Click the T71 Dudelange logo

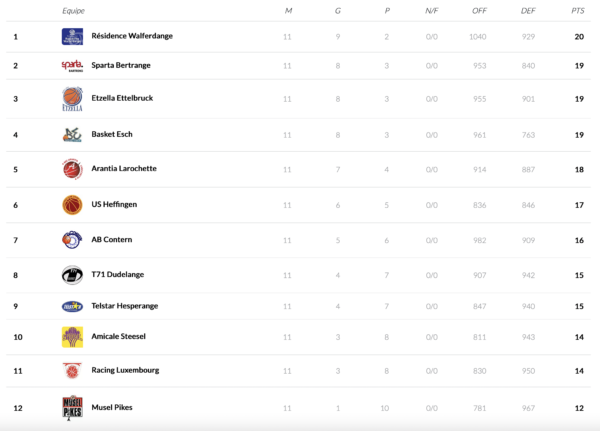click(72, 275)
